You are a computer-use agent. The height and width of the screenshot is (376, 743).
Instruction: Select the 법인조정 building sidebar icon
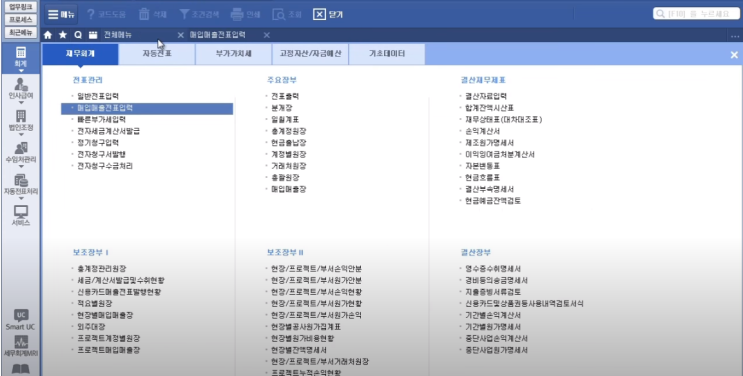pos(21,119)
